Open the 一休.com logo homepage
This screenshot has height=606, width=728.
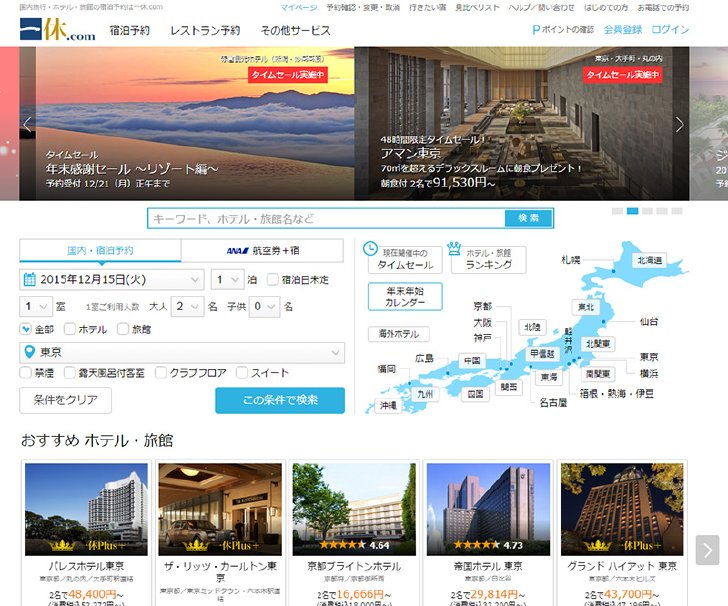point(58,30)
